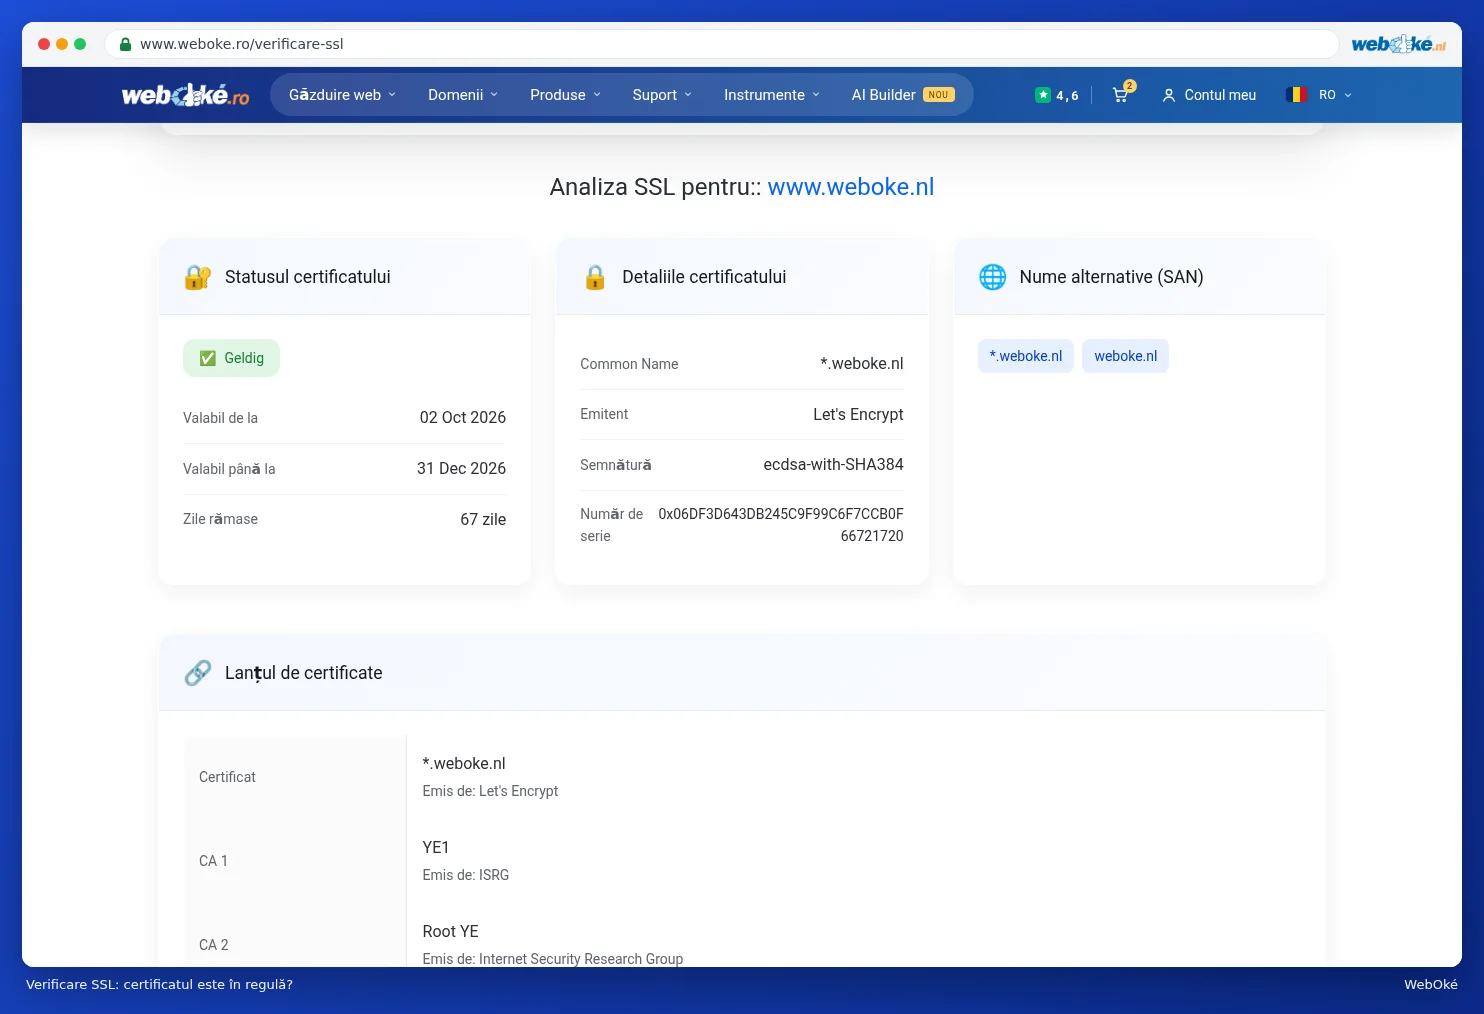Click the Common Name value *.weboke.nl
This screenshot has width=1484, height=1014.
click(x=862, y=364)
